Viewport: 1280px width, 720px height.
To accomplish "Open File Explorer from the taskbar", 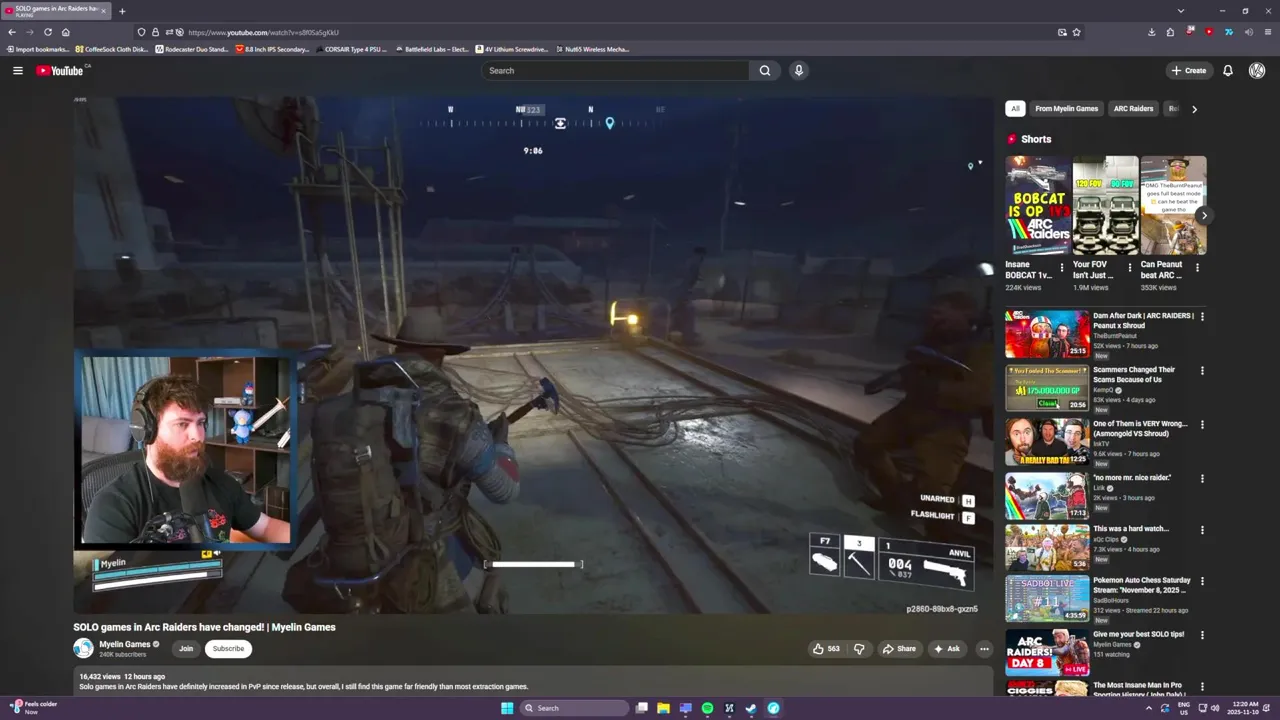I will coord(663,708).
